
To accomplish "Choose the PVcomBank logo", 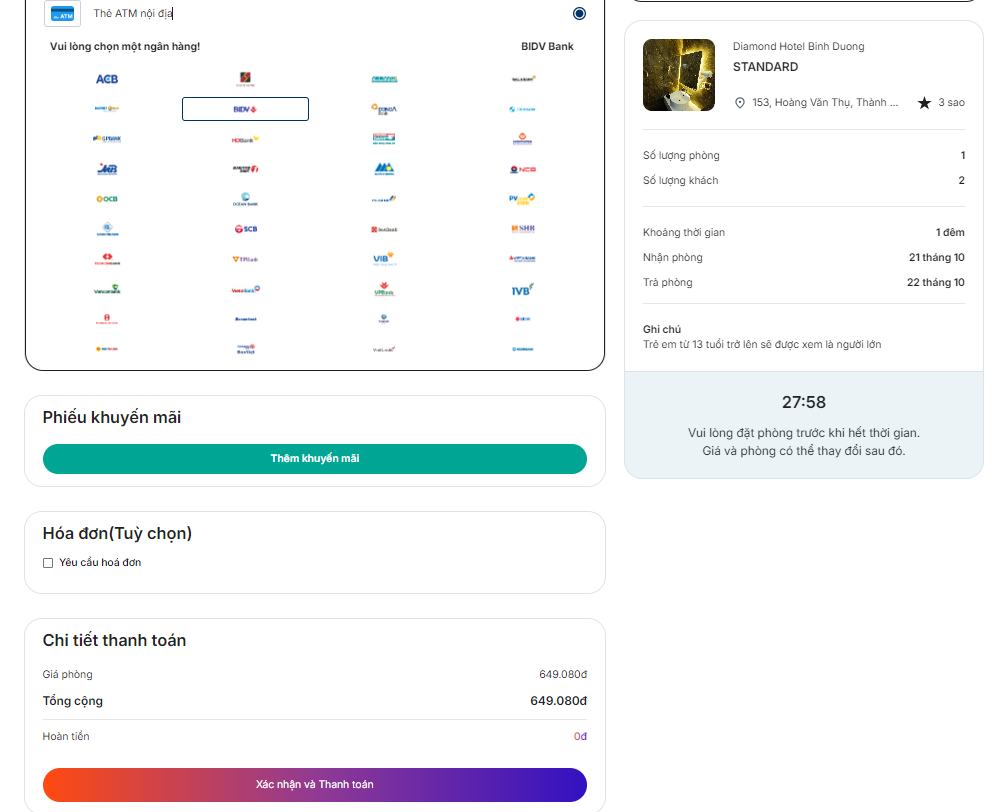I will (x=523, y=199).
